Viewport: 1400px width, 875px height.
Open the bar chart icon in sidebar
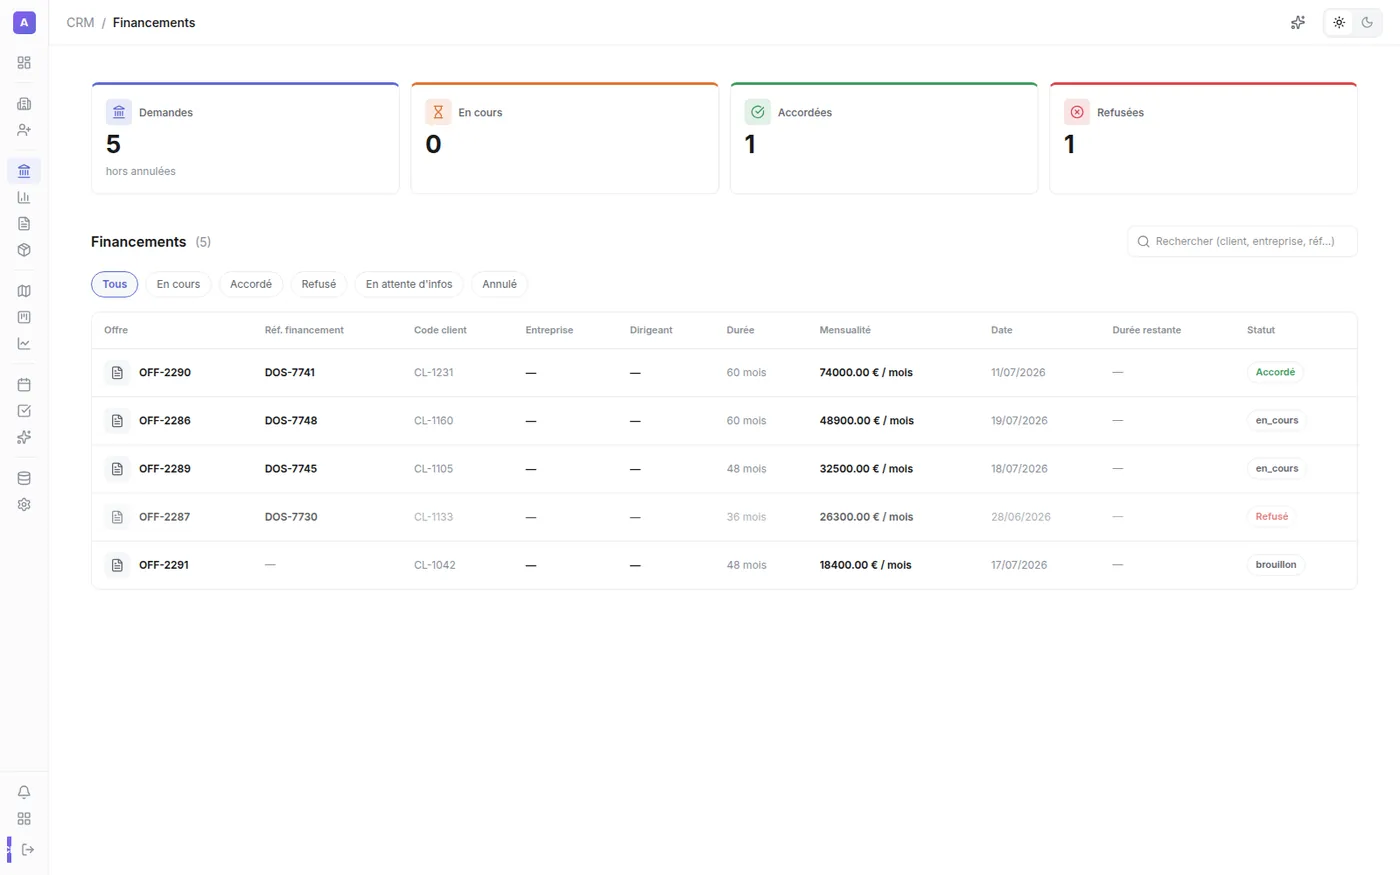point(24,197)
